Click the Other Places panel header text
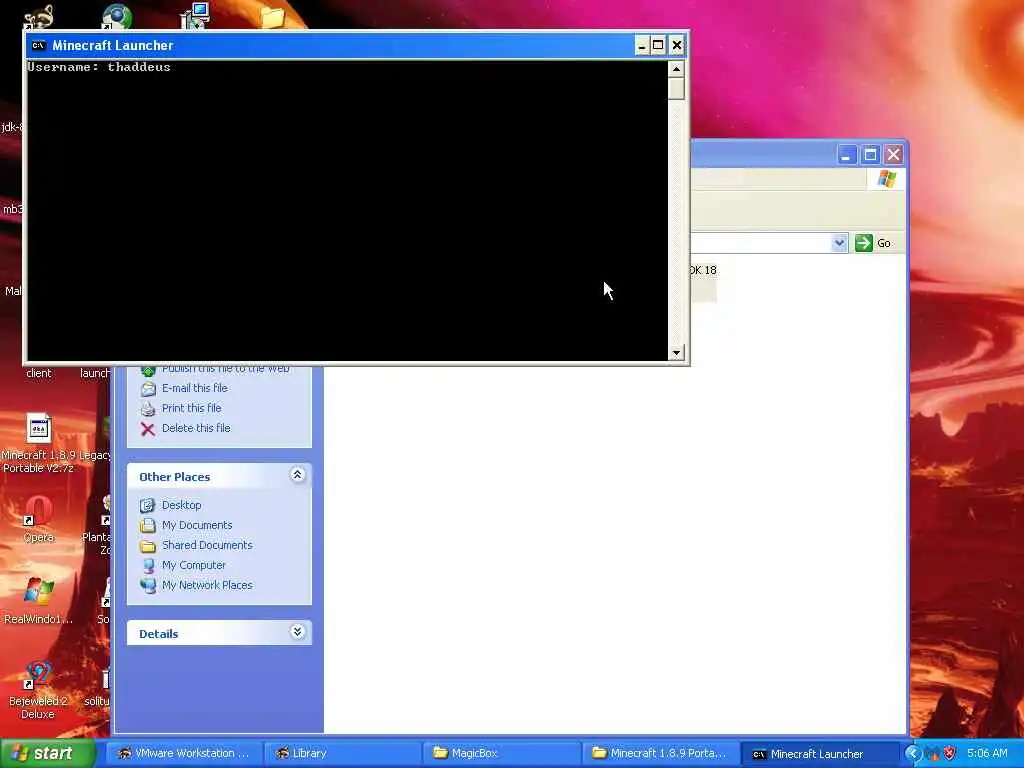This screenshot has height=768, width=1024. point(174,477)
